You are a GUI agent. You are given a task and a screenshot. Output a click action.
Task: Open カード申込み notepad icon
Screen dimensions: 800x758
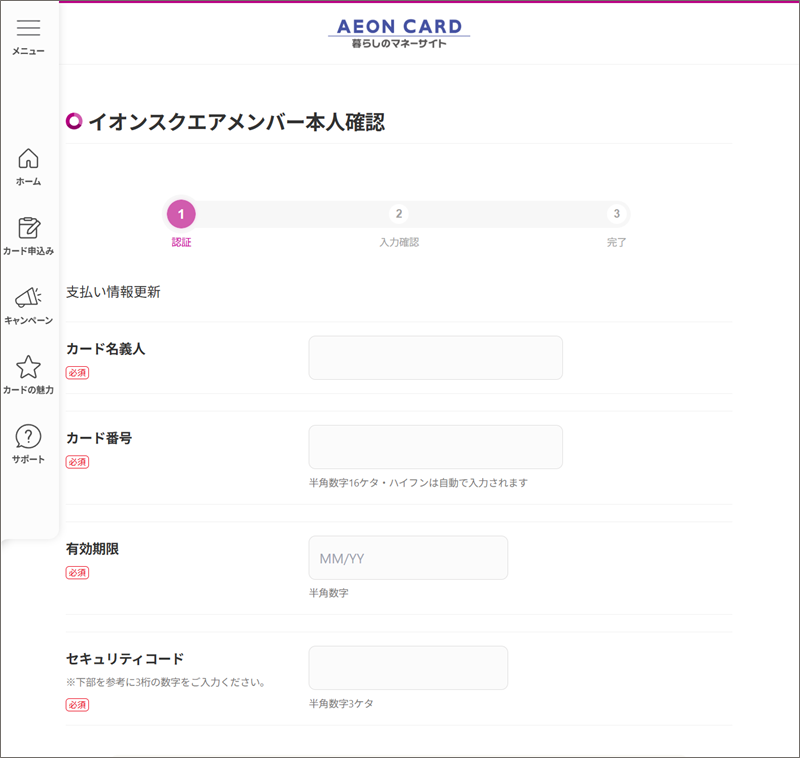(29, 228)
